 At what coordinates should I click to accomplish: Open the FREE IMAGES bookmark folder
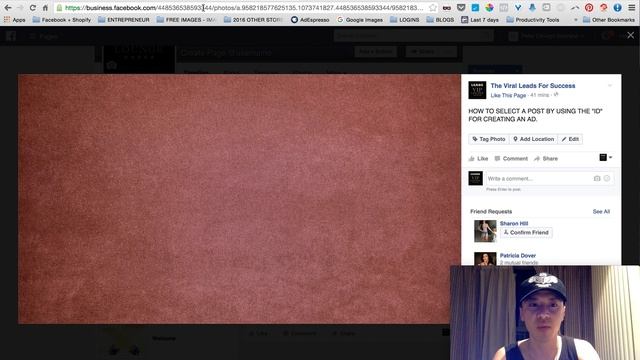pyautogui.click(x=186, y=20)
